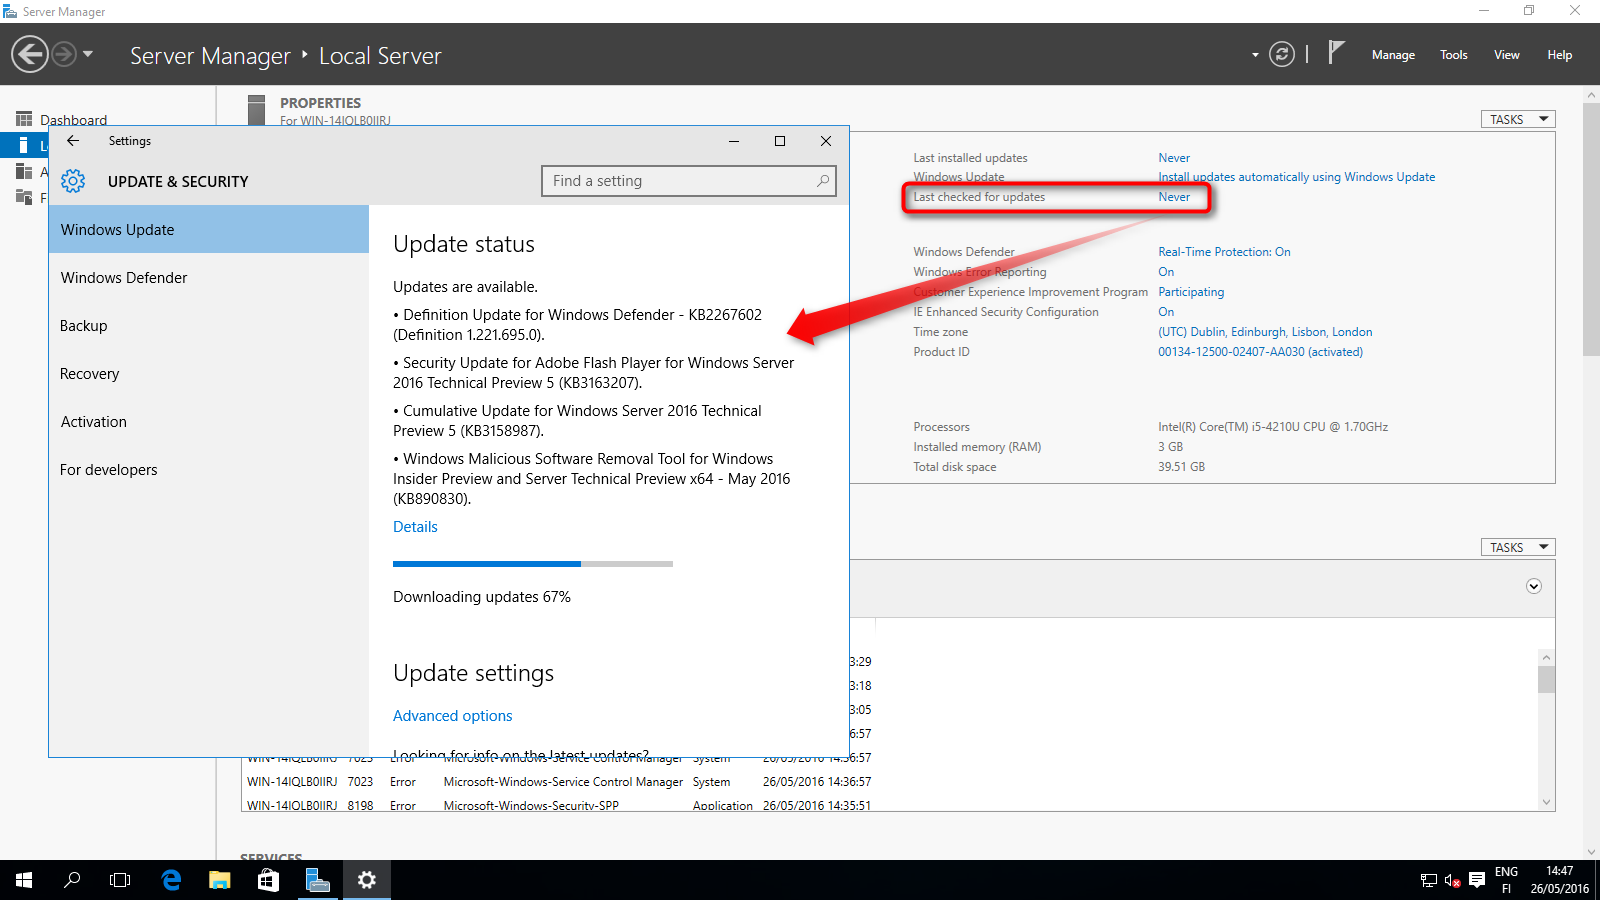The height and width of the screenshot is (900, 1600).
Task: Select Activation in Settings sidebar
Action: (x=209, y=422)
